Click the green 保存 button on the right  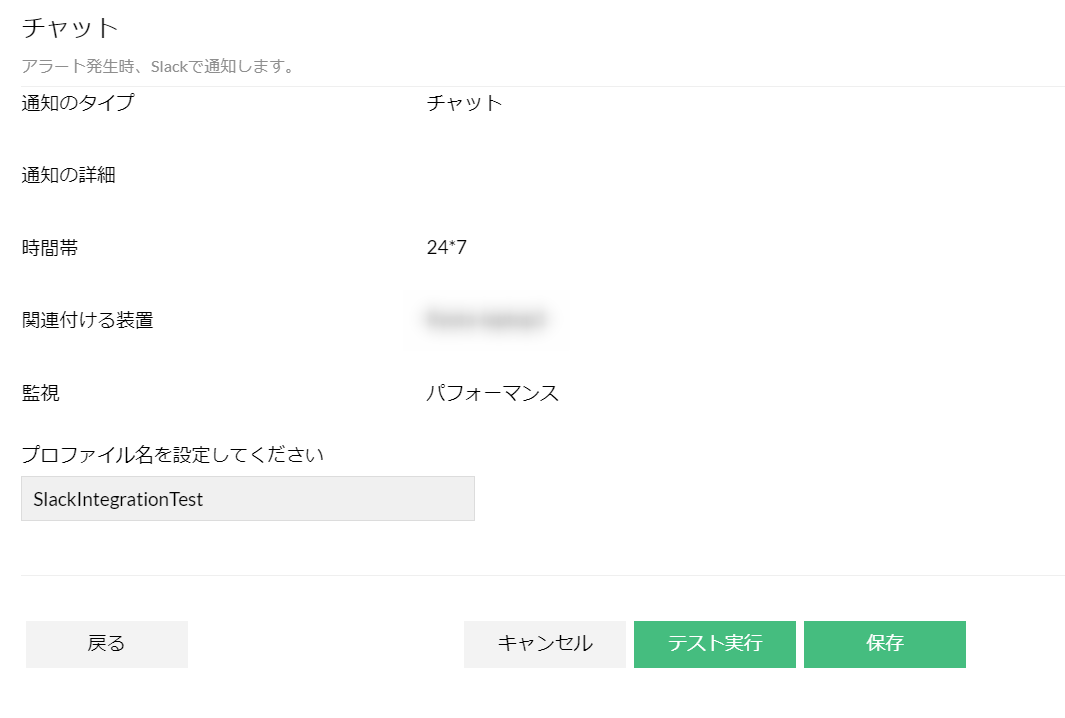884,644
